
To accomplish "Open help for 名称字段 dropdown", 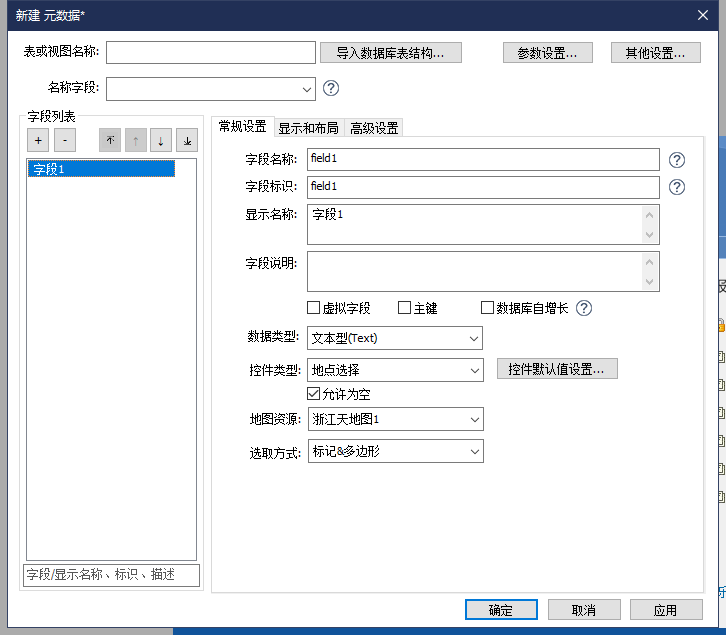I will pyautogui.click(x=331, y=88).
